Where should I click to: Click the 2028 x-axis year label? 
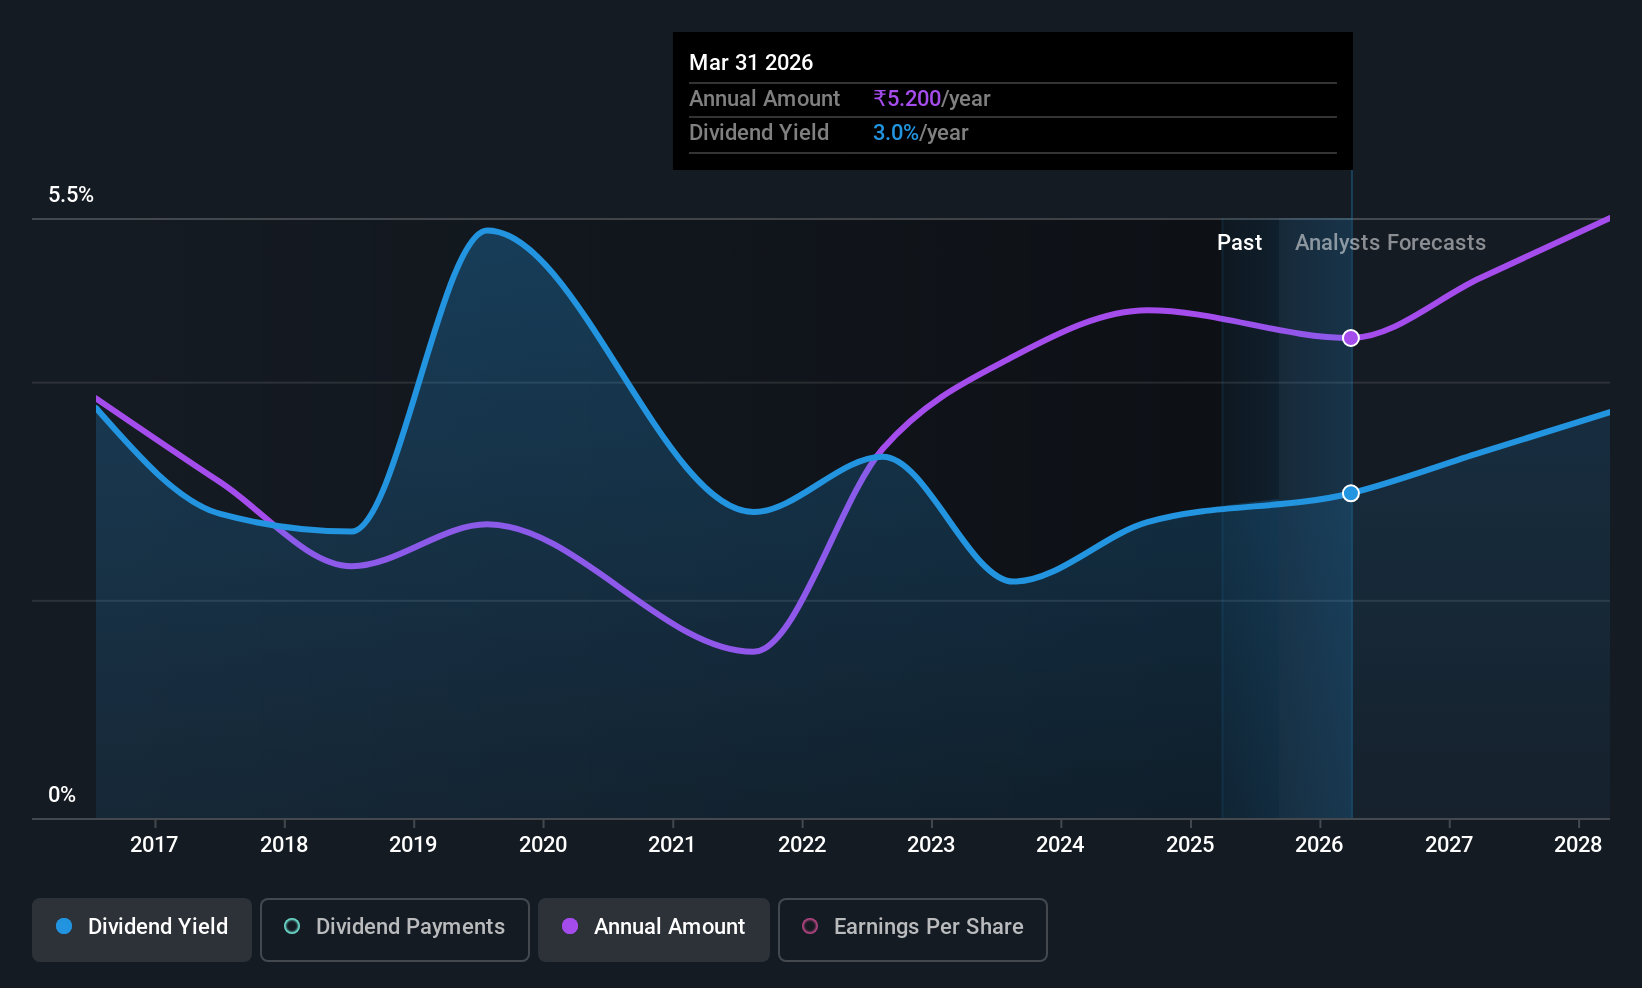tap(1578, 845)
